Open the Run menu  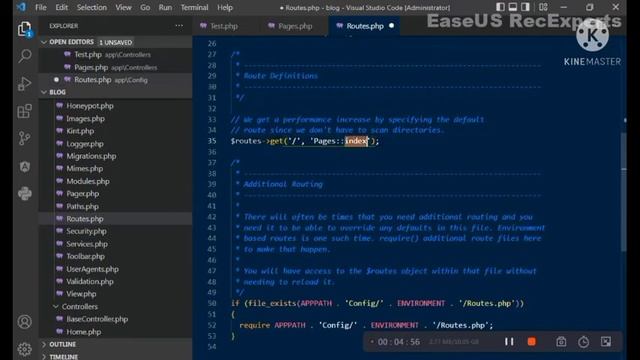tap(165, 7)
